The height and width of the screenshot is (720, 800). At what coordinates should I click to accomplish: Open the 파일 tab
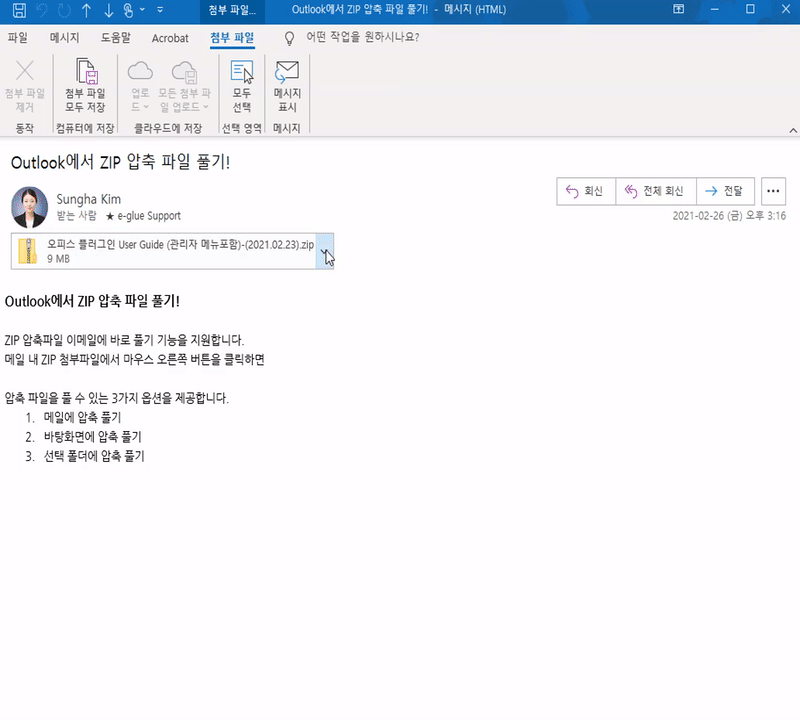coord(17,38)
